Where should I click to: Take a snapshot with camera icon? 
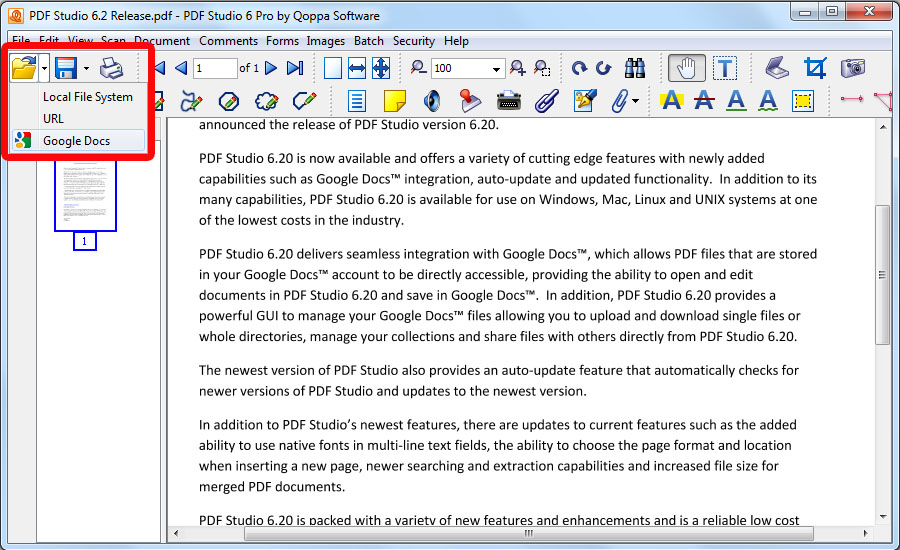click(x=852, y=68)
